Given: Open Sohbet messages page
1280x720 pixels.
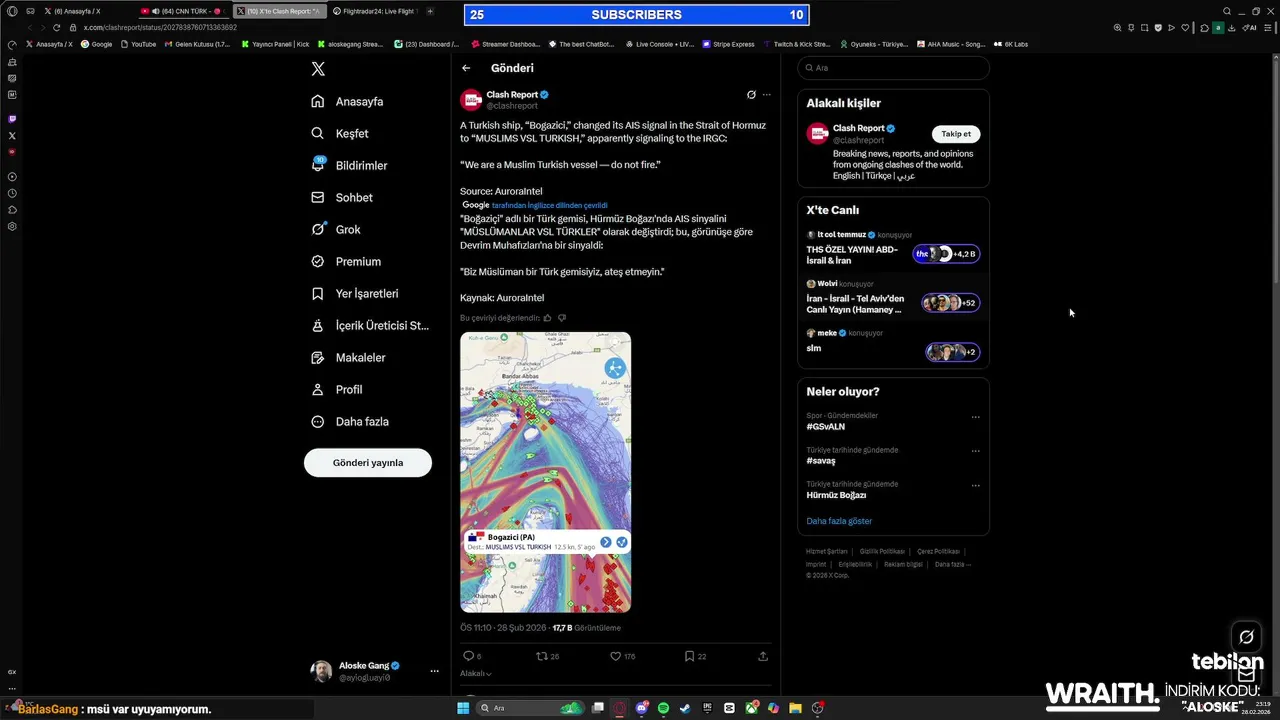Looking at the screenshot, I should point(341,197).
